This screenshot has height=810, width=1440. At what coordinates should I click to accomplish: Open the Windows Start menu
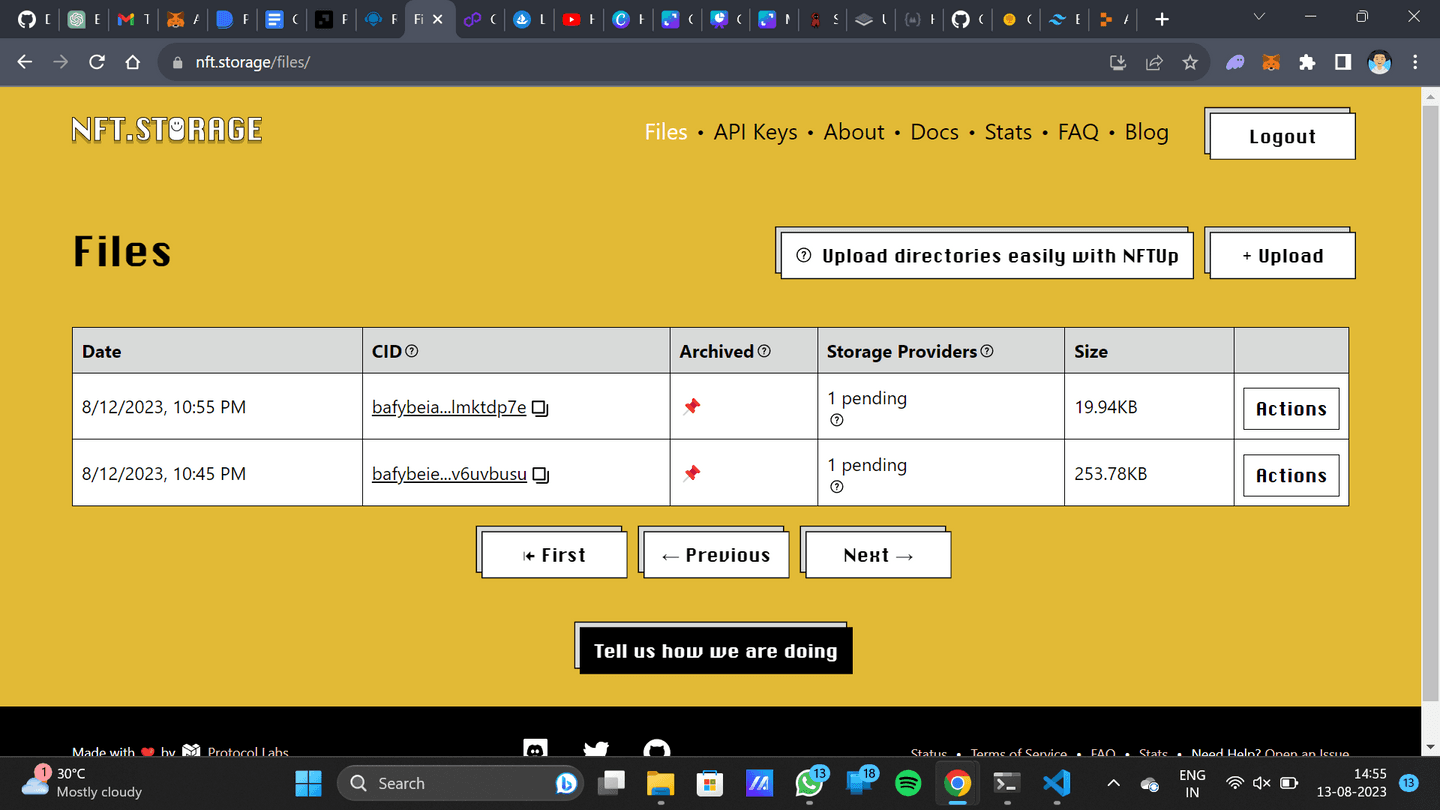point(309,783)
